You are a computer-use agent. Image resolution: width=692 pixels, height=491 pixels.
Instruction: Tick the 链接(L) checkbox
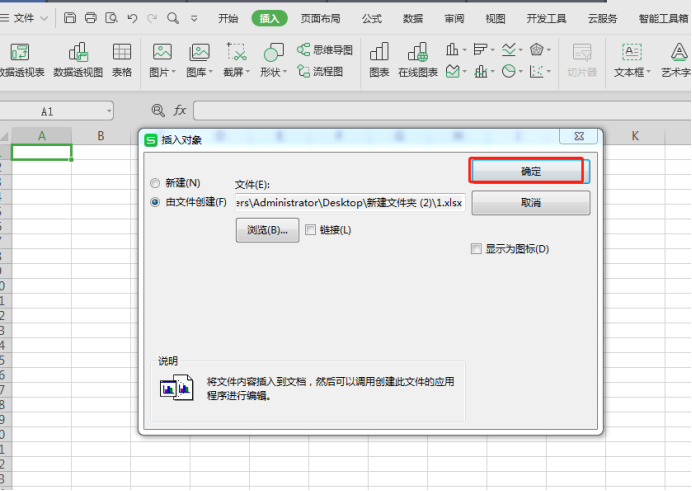click(x=310, y=230)
